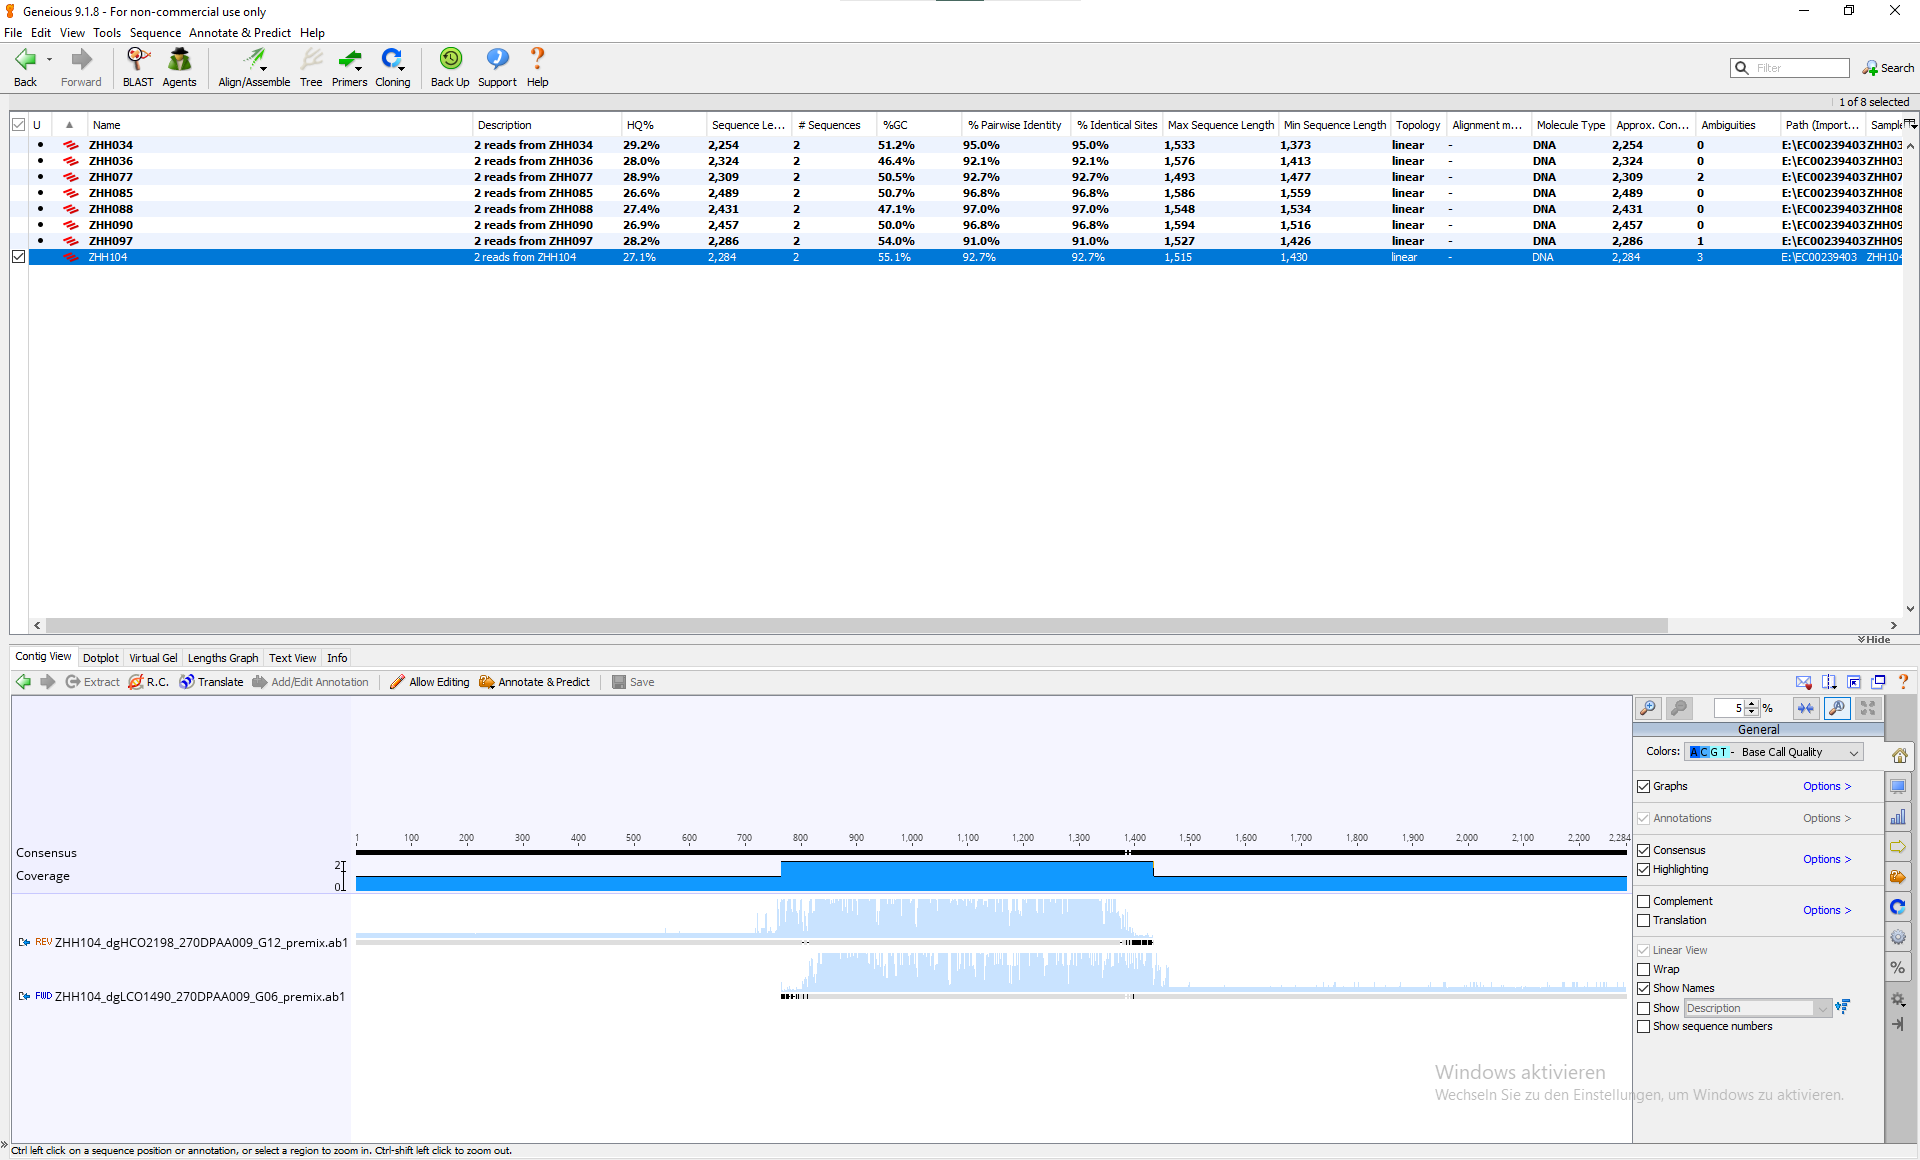
Task: Click the Translate tool
Action: coord(211,682)
